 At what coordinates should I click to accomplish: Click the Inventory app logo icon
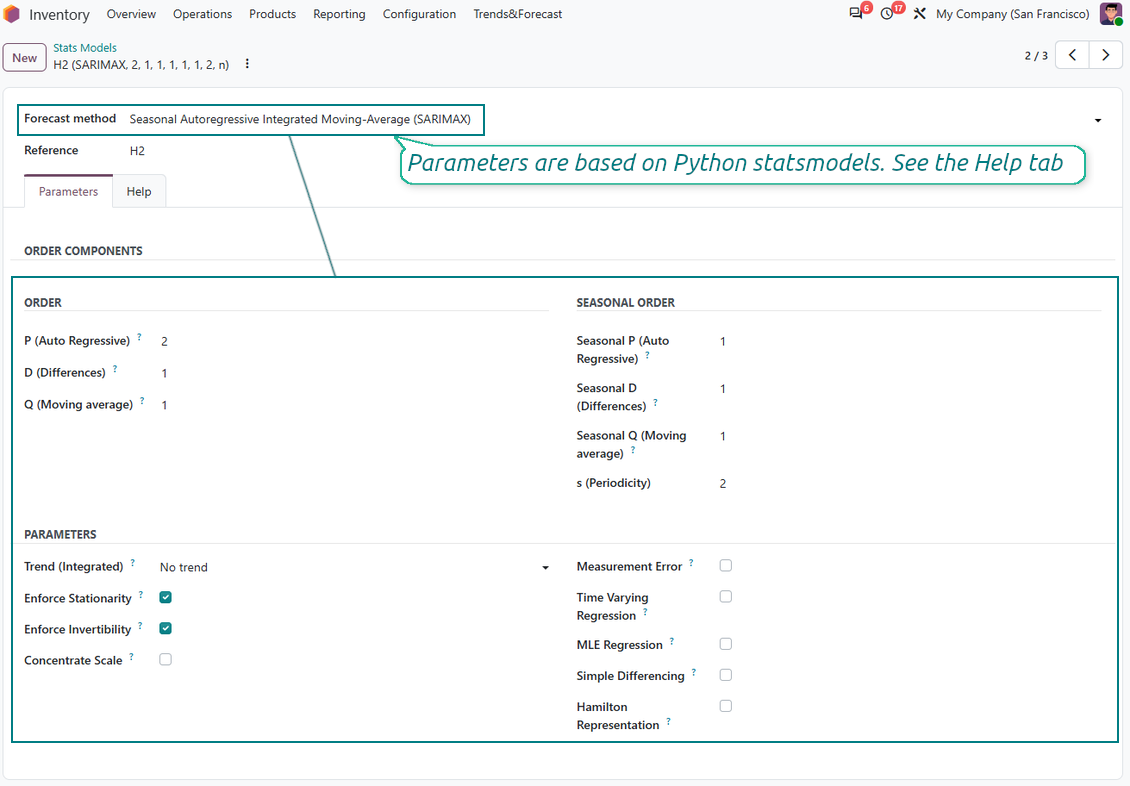12,14
